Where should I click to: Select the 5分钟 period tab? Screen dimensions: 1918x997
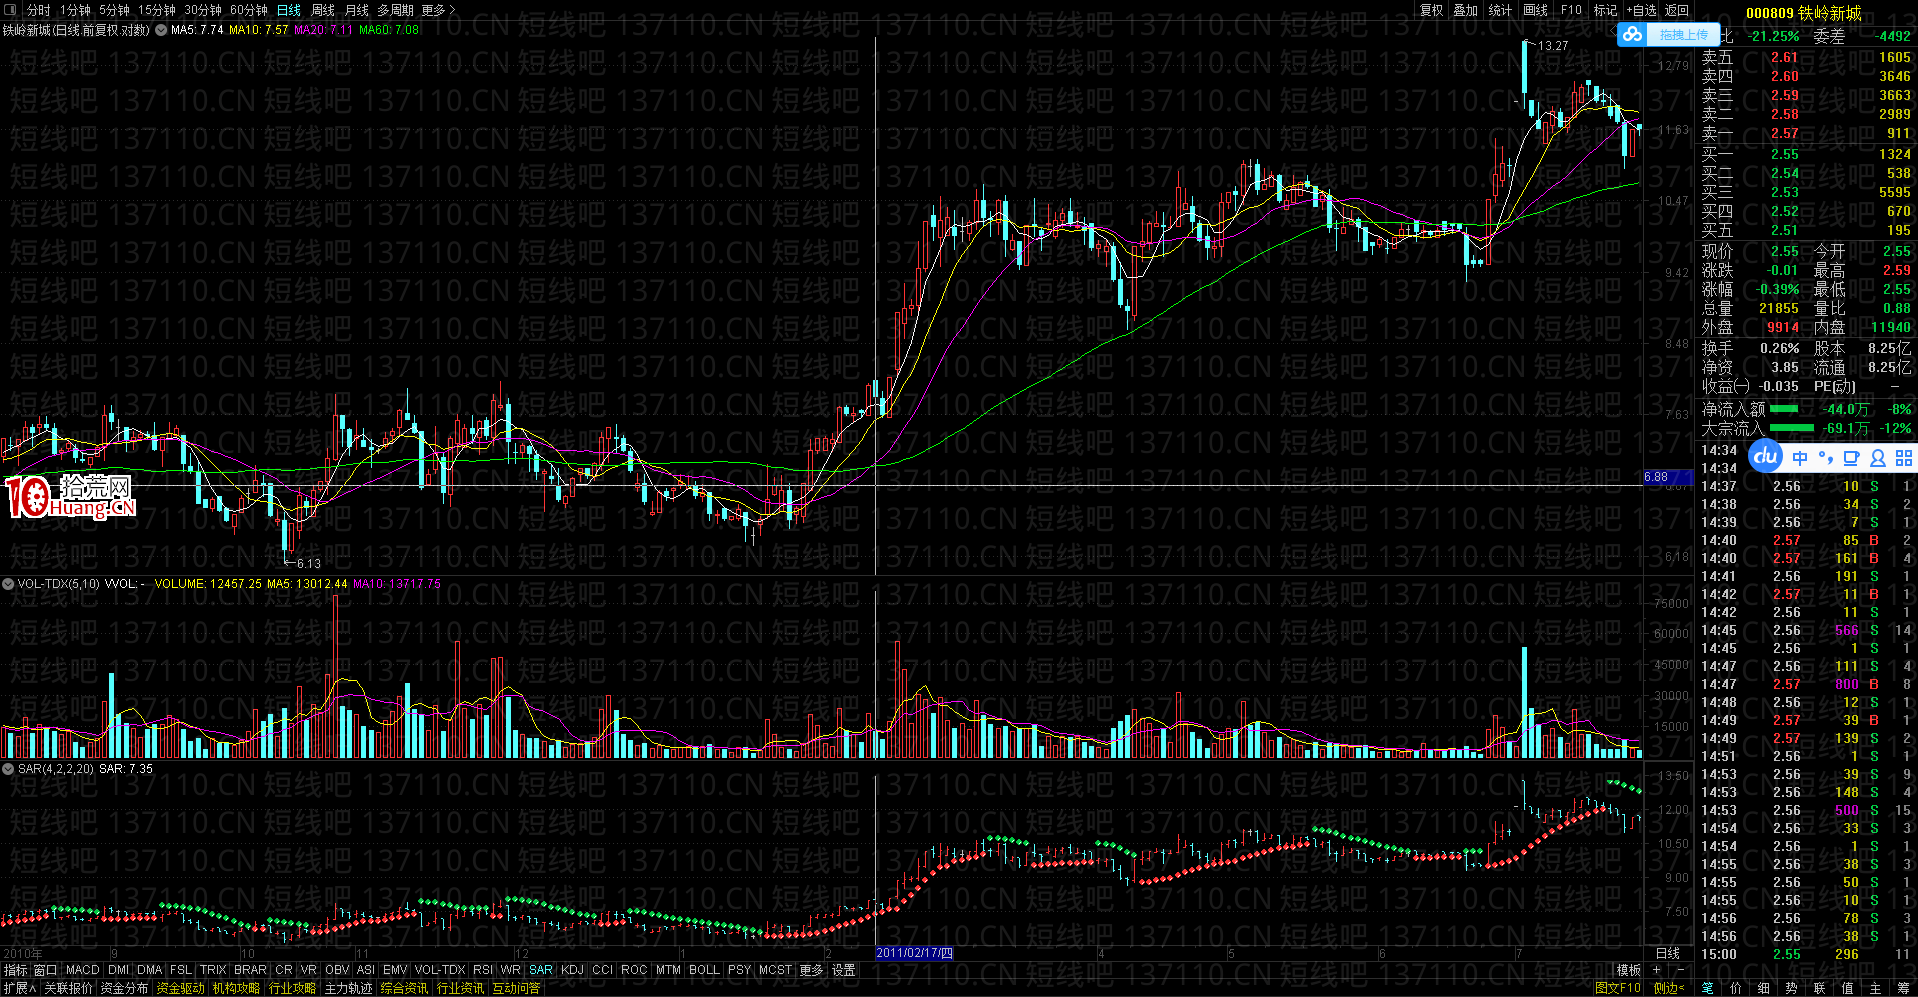pyautogui.click(x=114, y=10)
